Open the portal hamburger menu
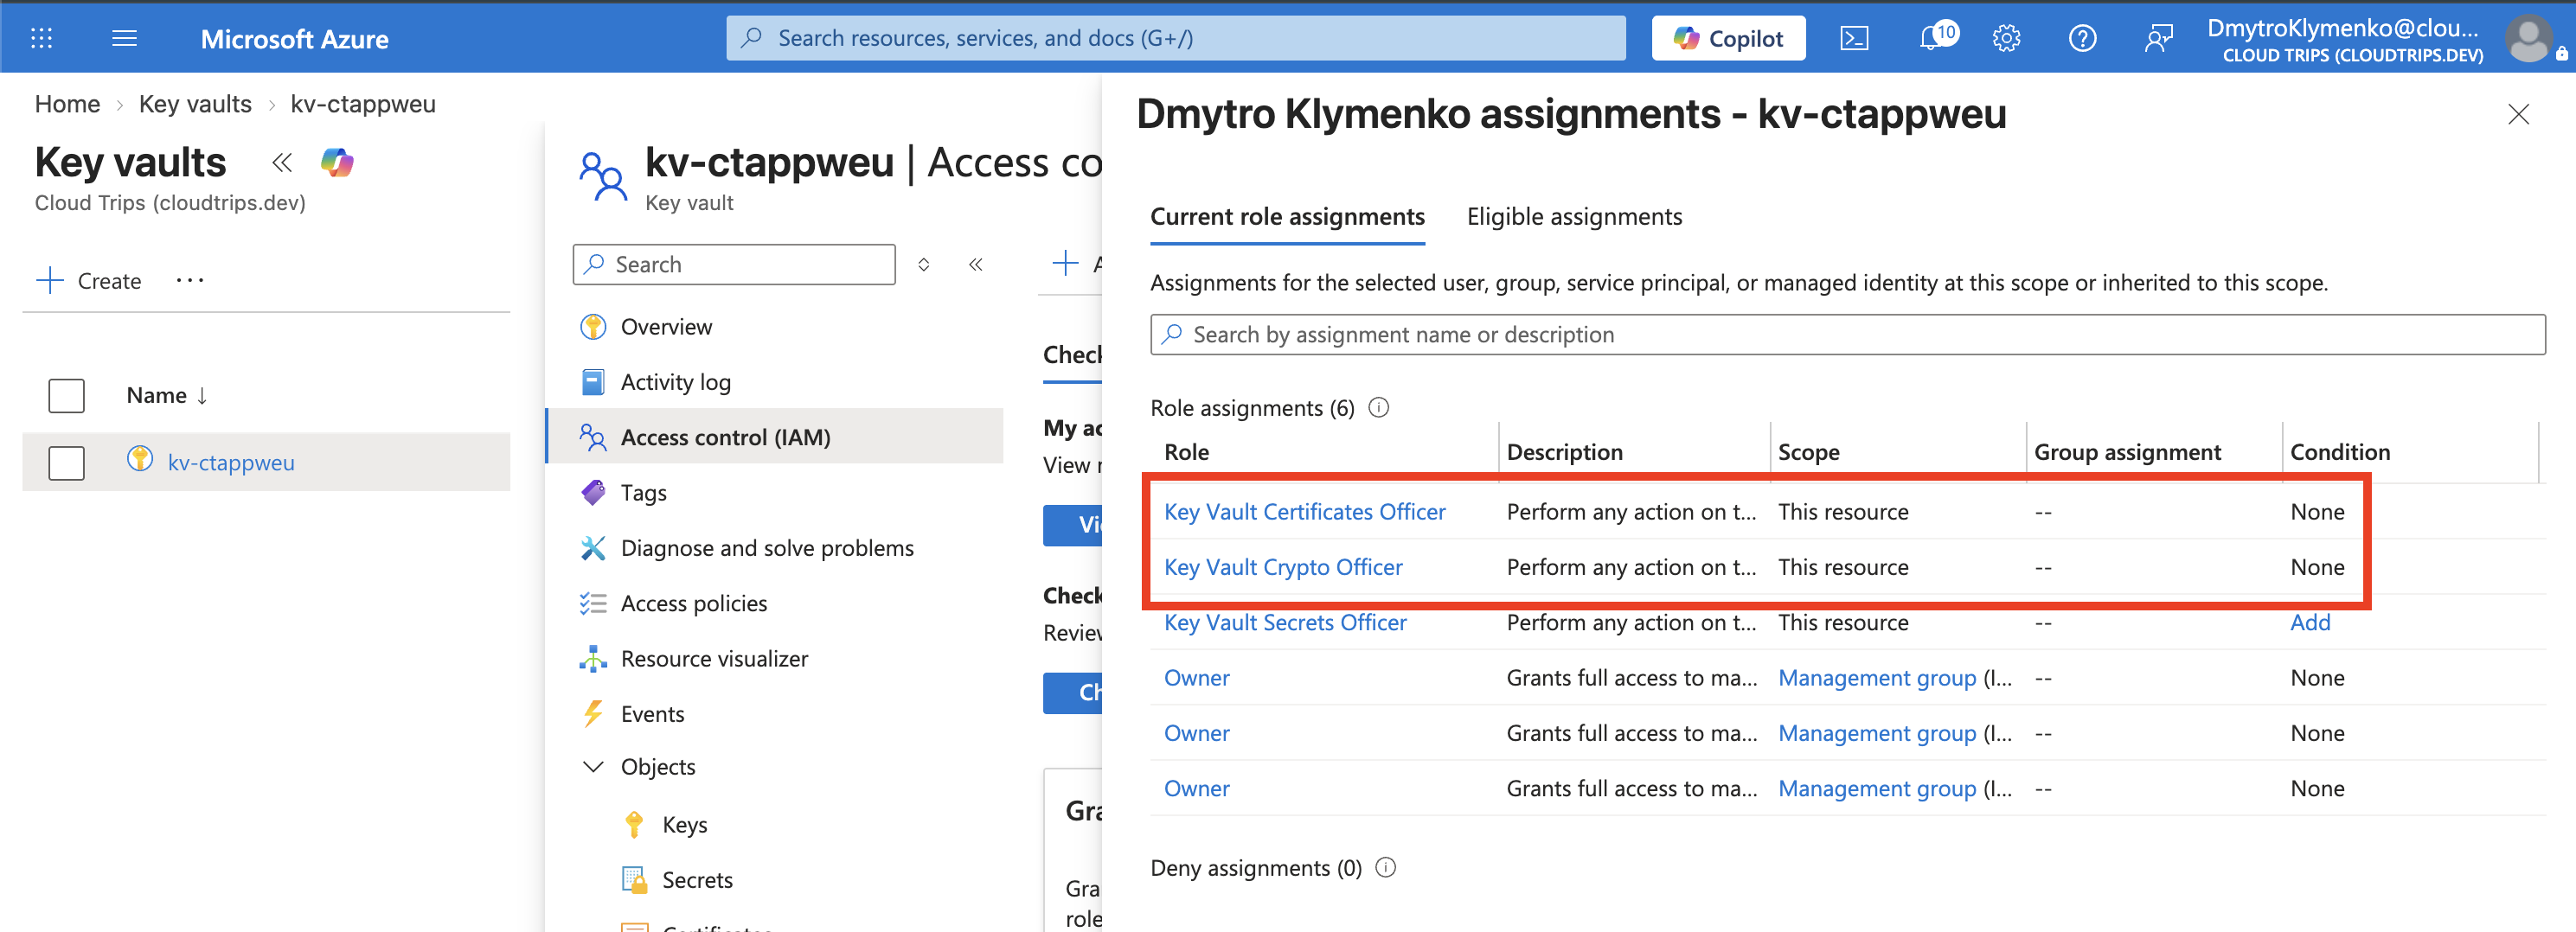The image size is (2576, 932). coord(124,38)
